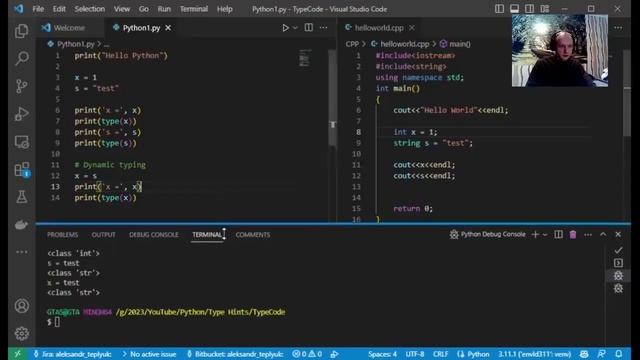Create a new terminal with plus button
The image size is (640, 360).
pos(536,234)
